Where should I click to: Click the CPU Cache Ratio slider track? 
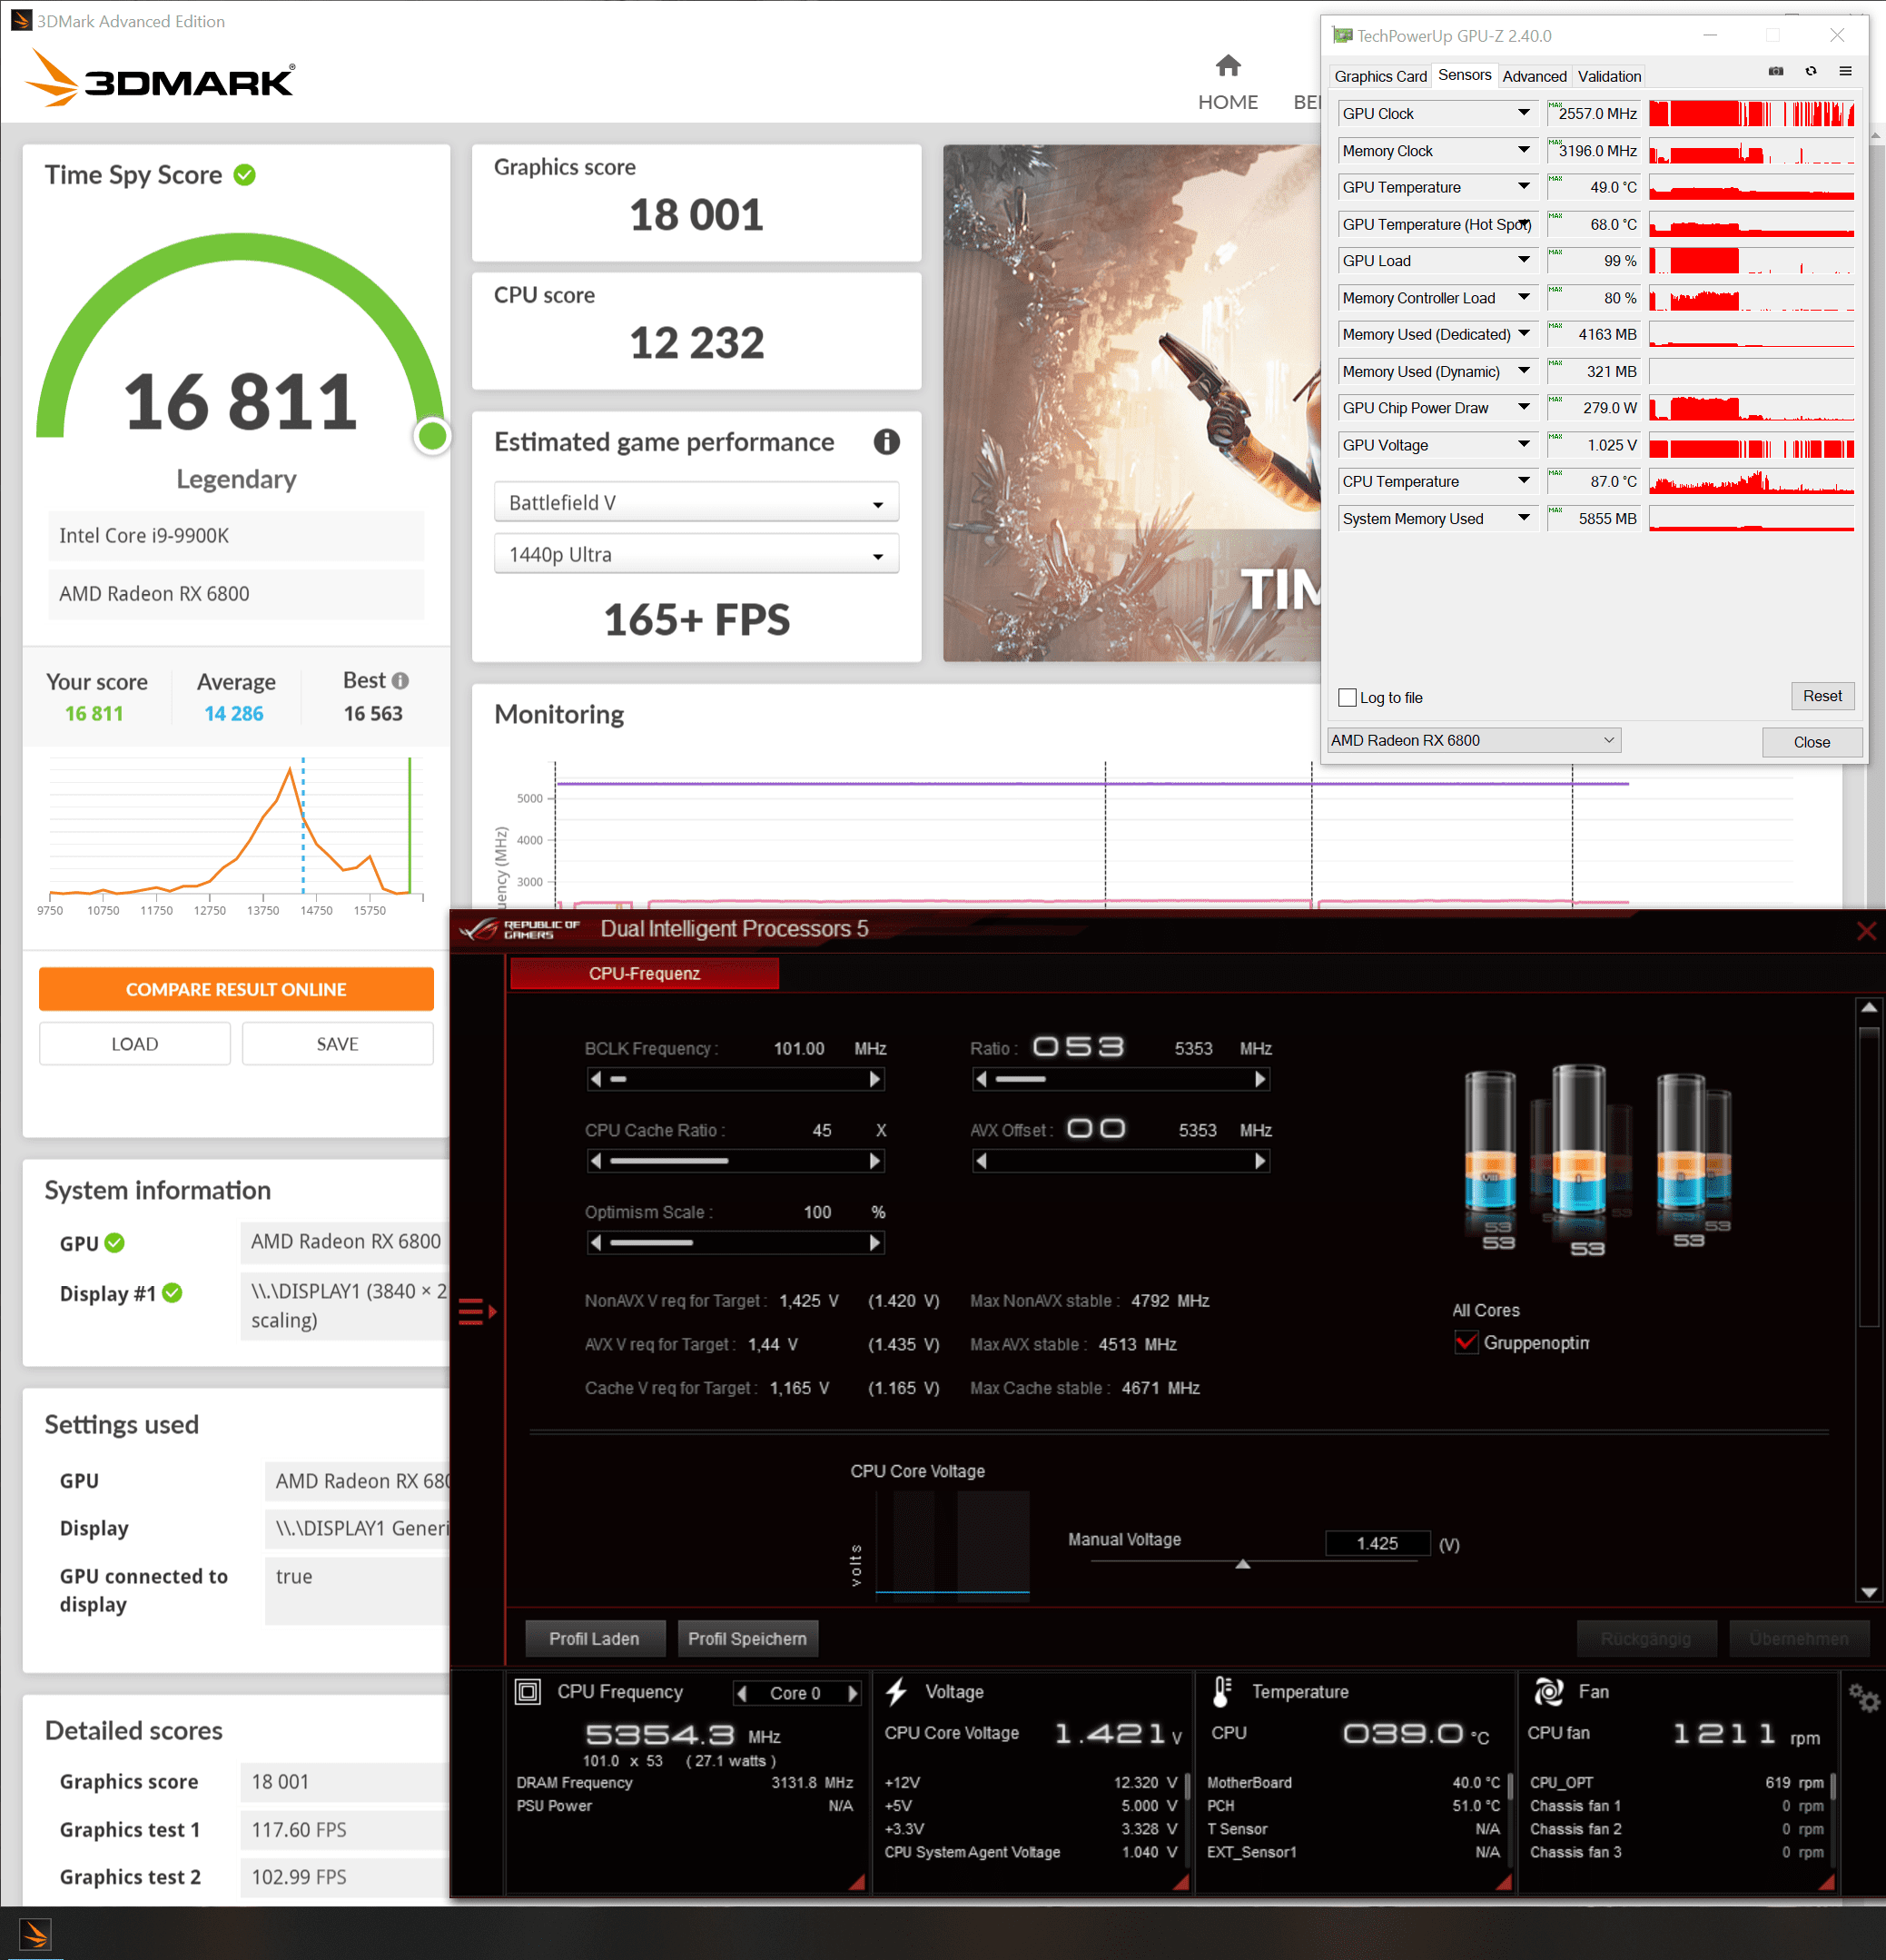click(735, 1161)
